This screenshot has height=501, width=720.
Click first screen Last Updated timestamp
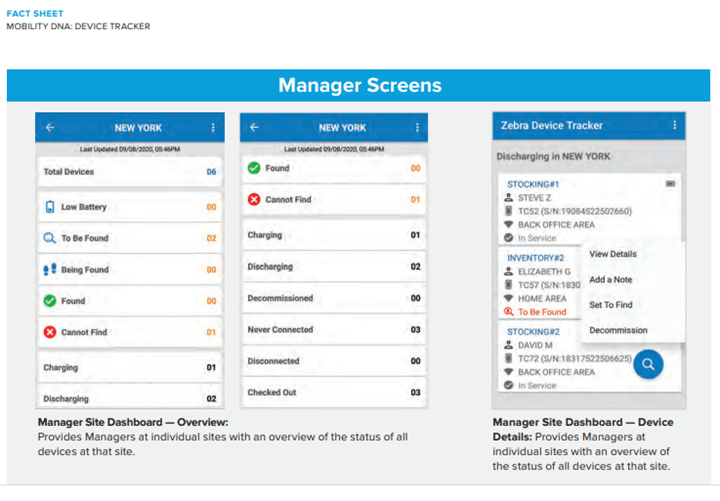[129, 149]
